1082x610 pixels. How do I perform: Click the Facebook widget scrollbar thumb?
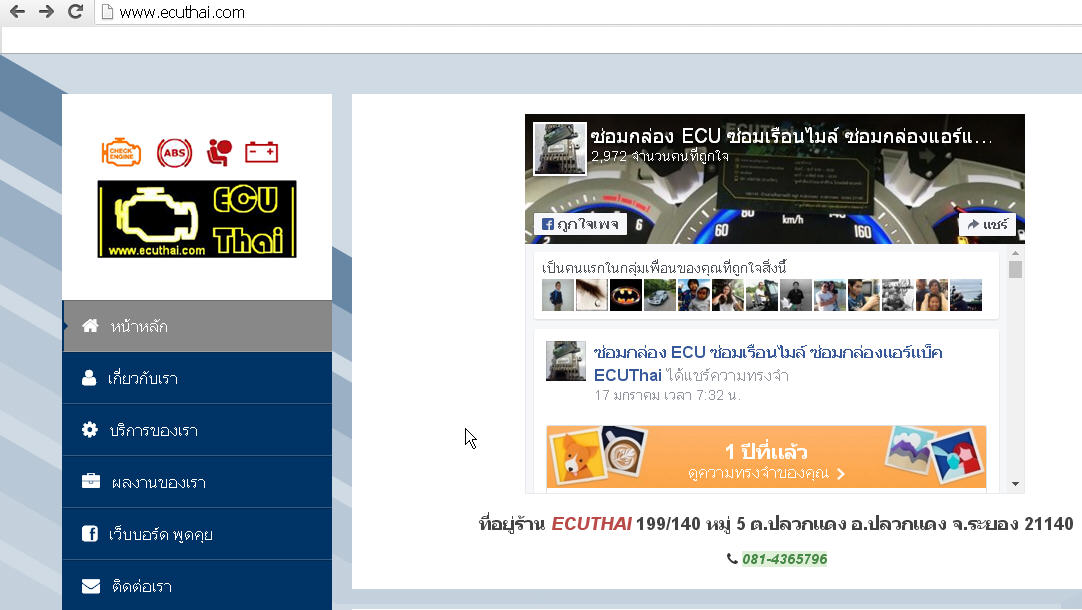click(1015, 269)
